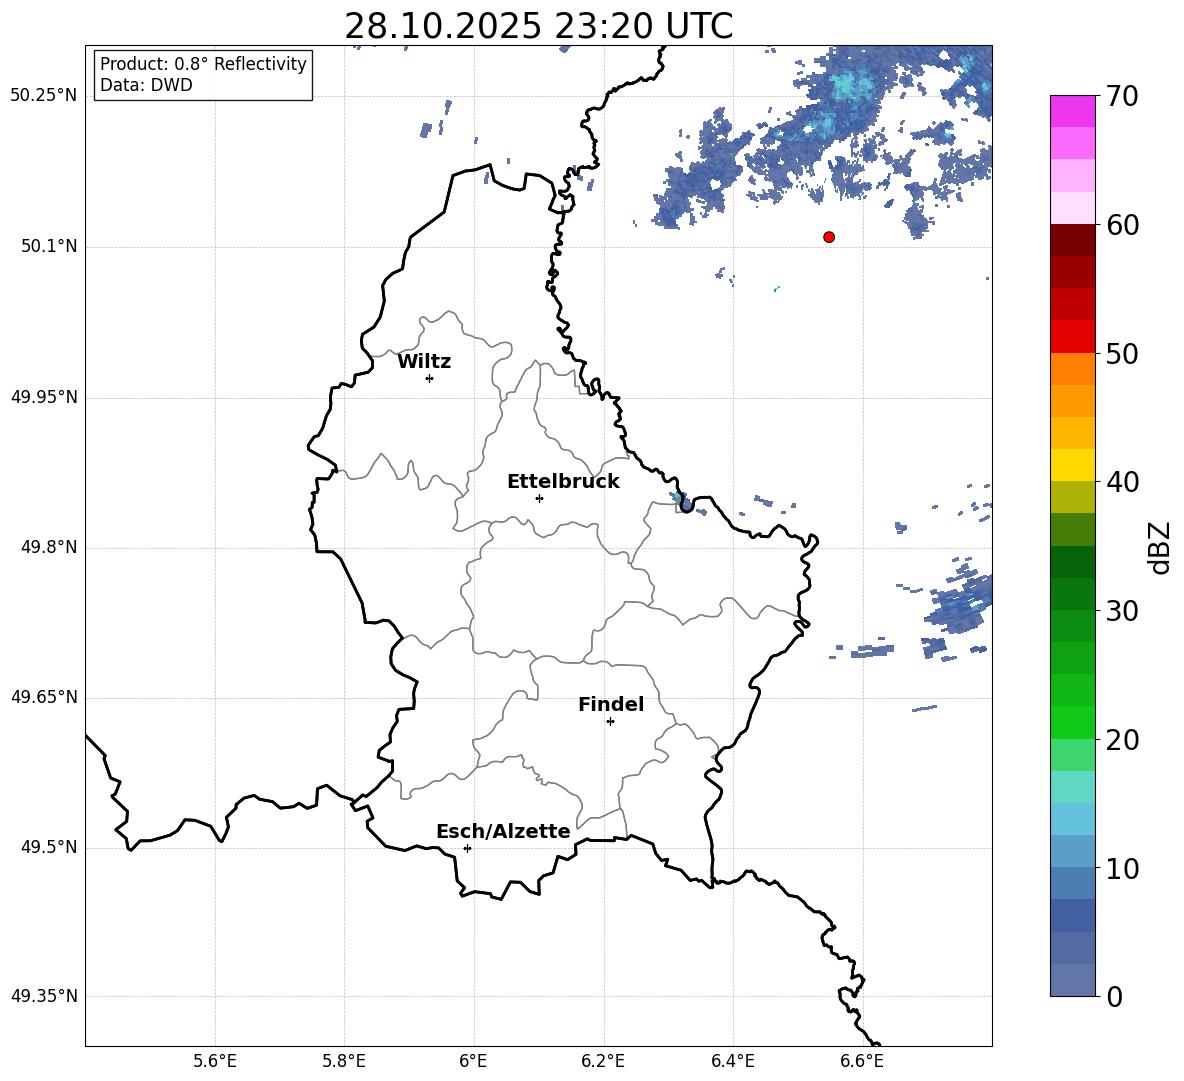Pick the dark red band just below 60 dBZ
The image size is (1184, 1081).
[x=1072, y=240]
